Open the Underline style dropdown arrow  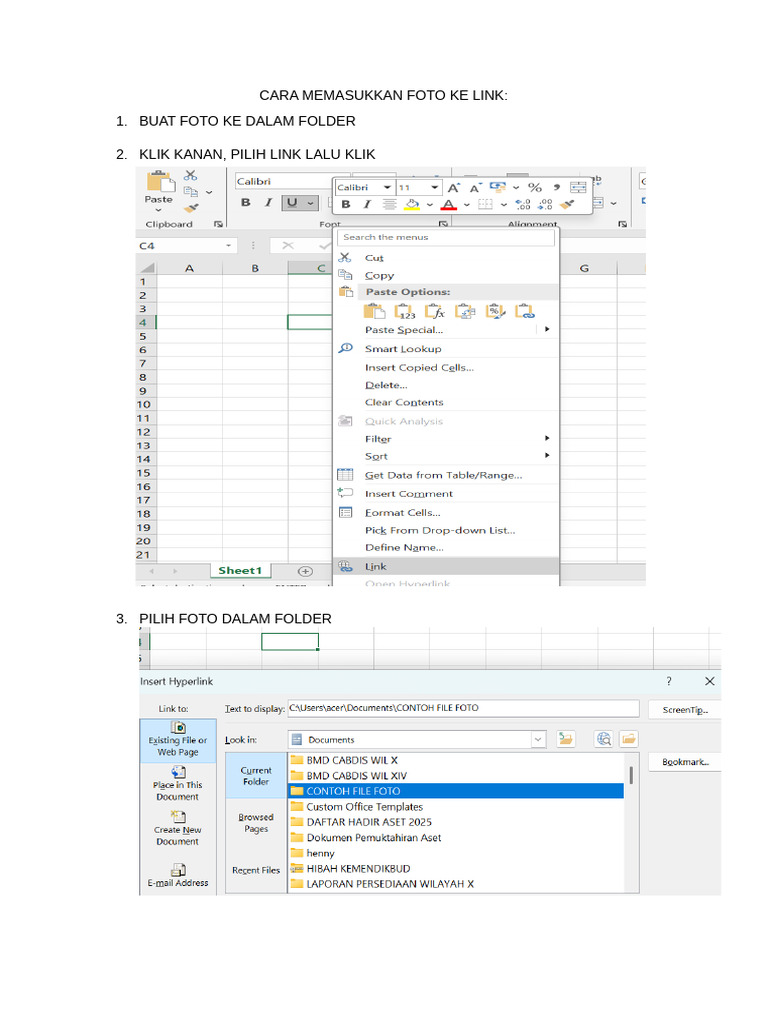click(311, 203)
